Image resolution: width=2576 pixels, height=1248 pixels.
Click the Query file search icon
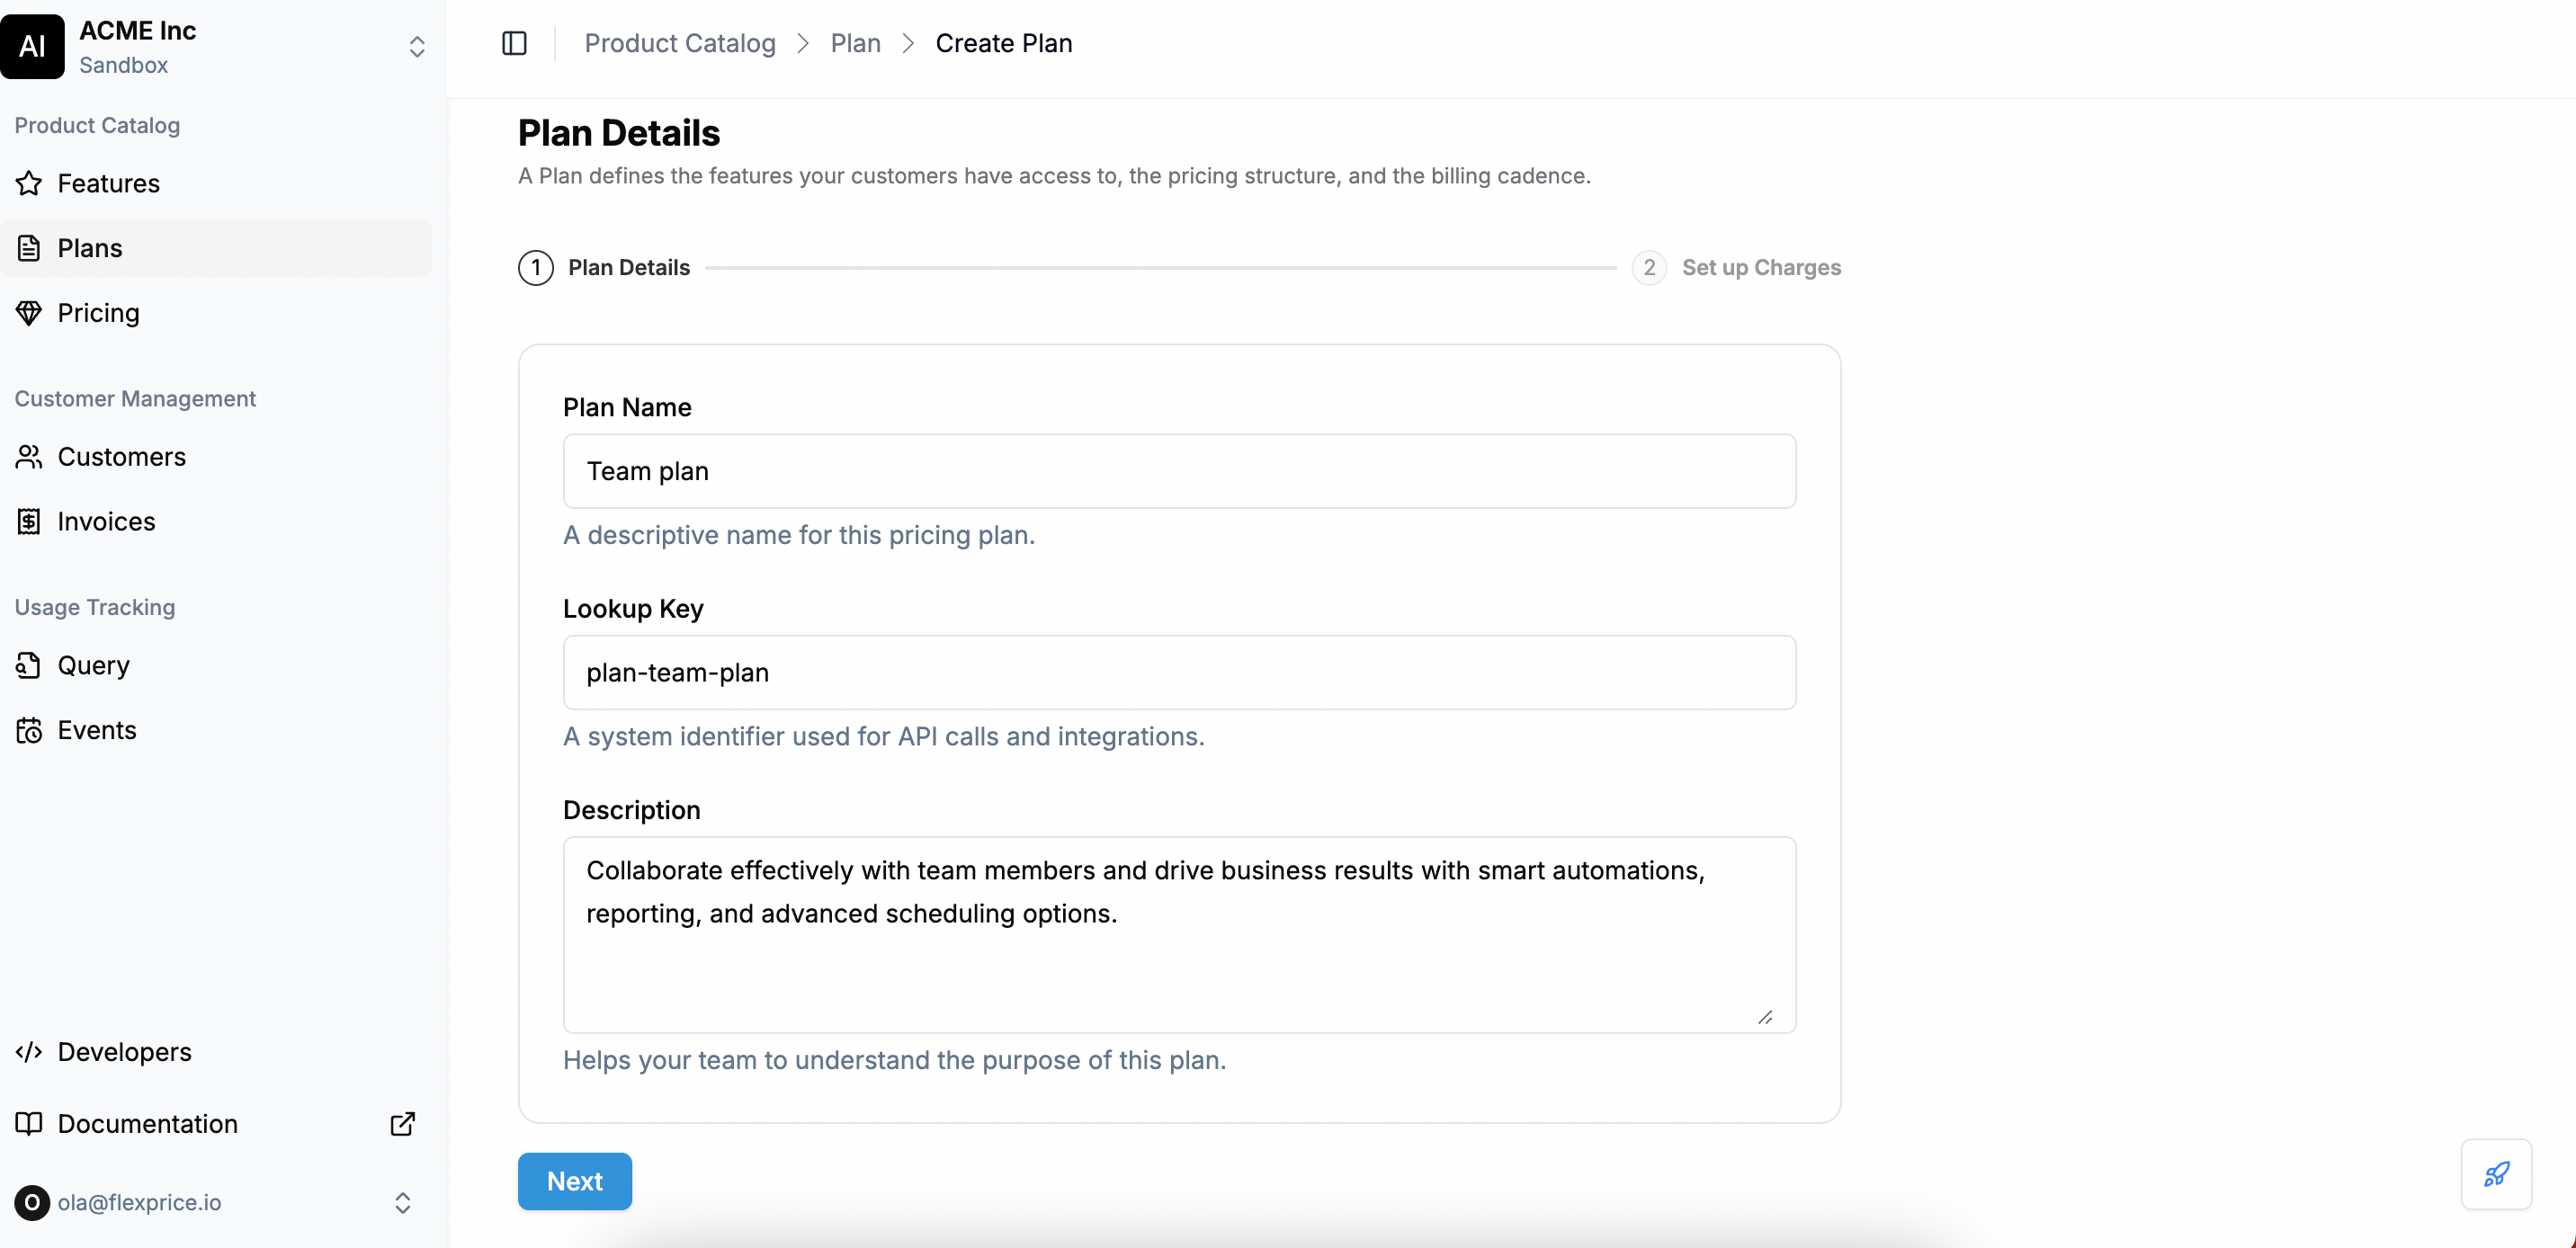click(29, 665)
